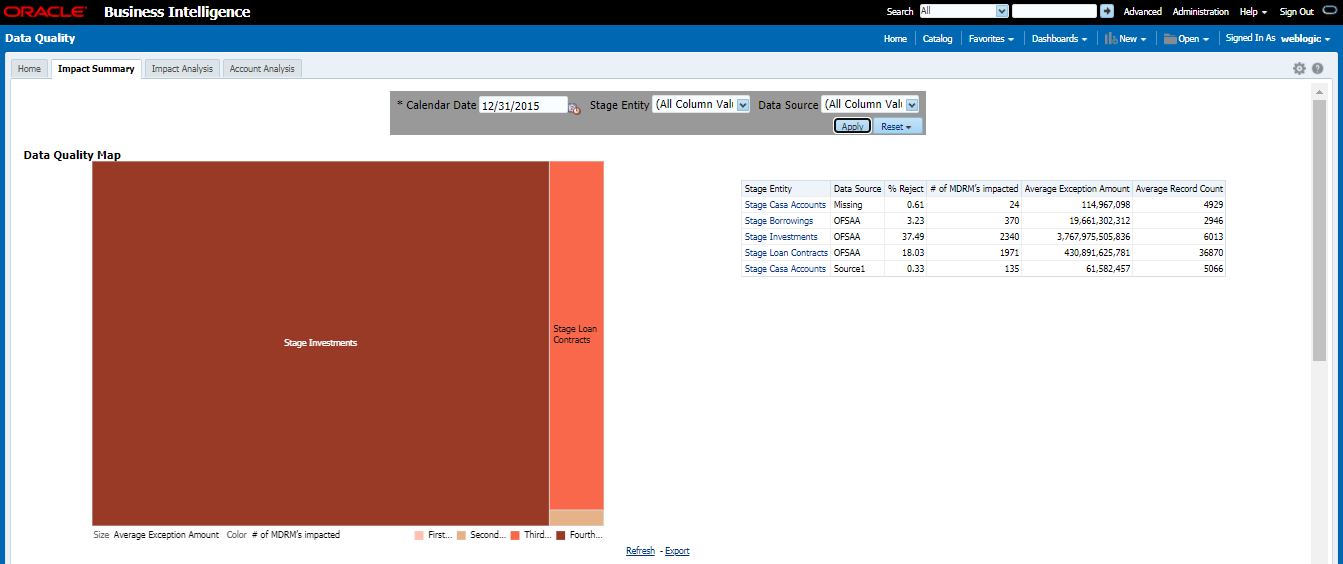Image resolution: width=1343 pixels, height=564 pixels.
Task: Click the Open folder icon
Action: tap(1169, 38)
